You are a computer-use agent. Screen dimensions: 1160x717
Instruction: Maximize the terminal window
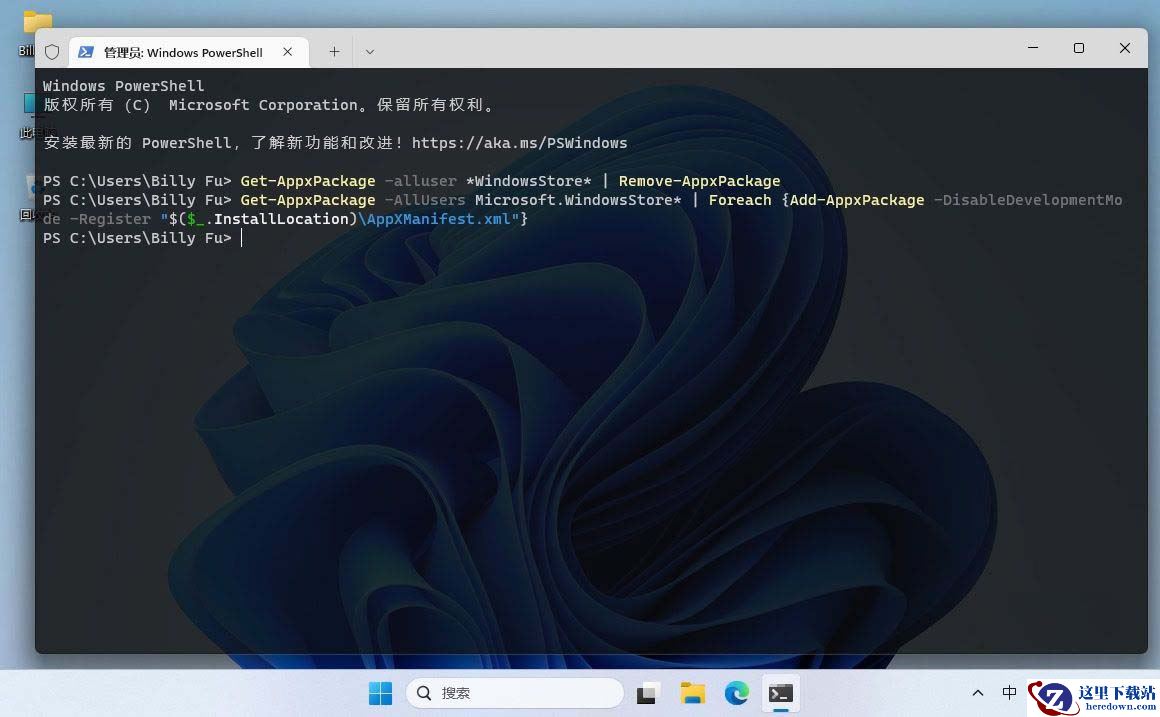(1079, 48)
